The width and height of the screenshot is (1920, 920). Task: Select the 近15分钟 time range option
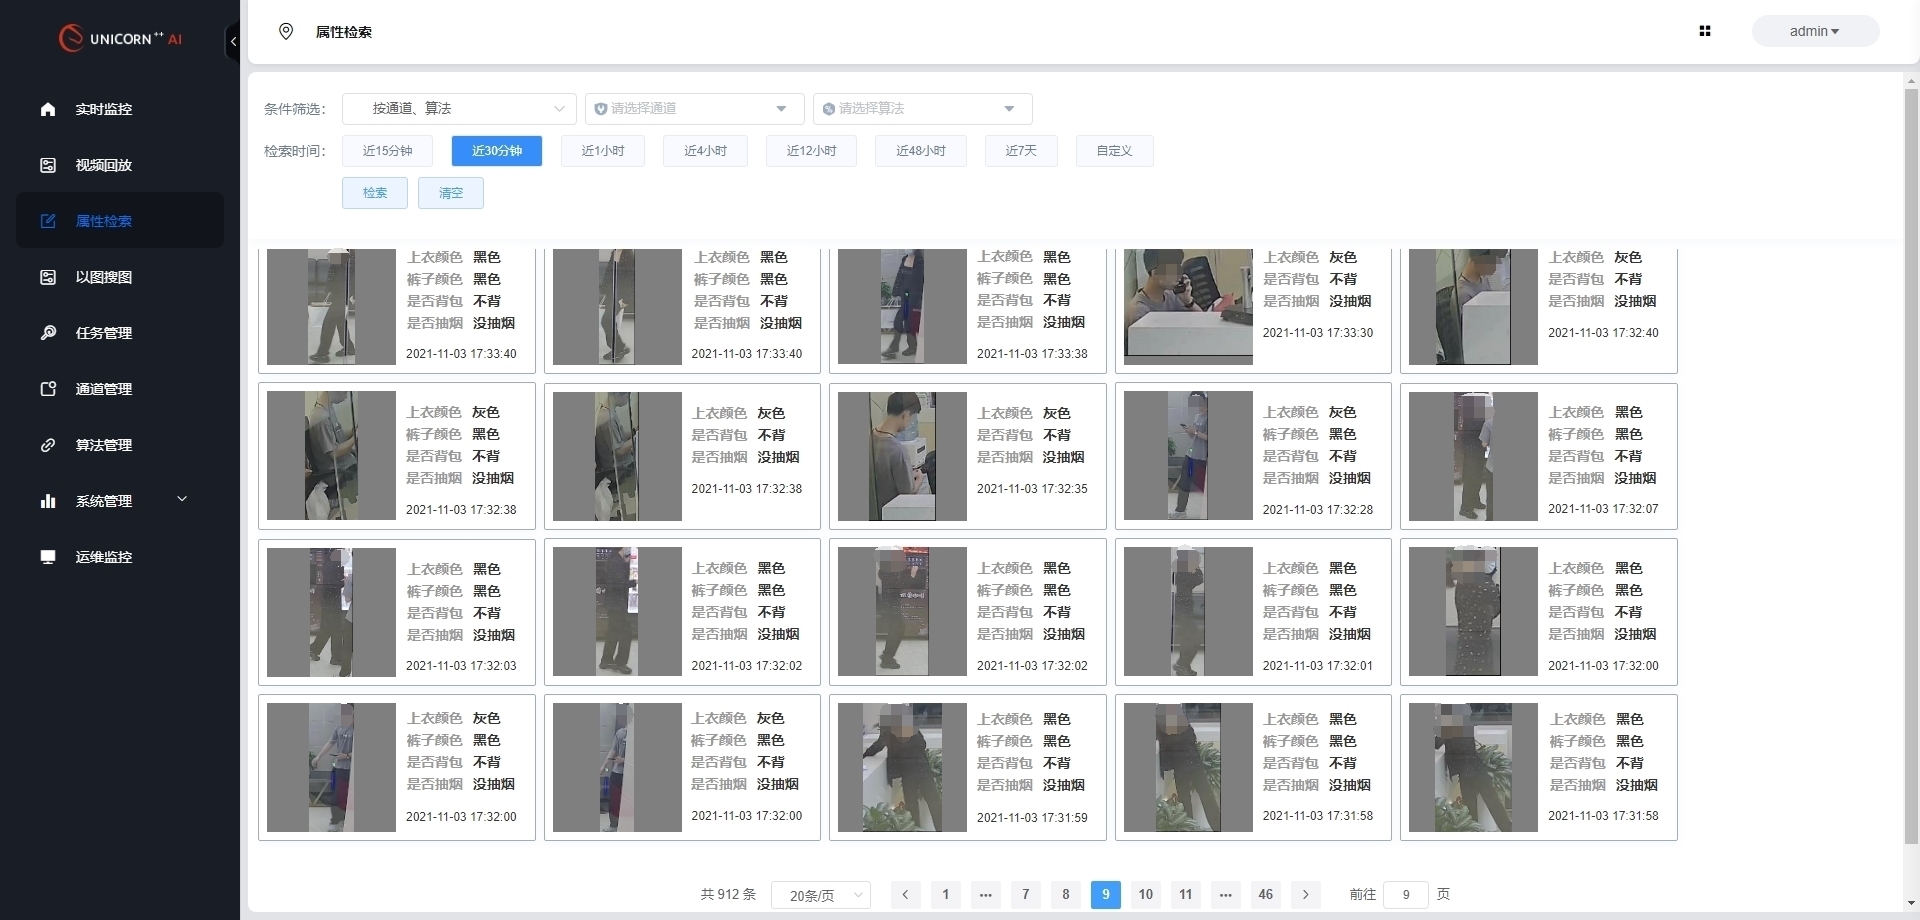(387, 151)
